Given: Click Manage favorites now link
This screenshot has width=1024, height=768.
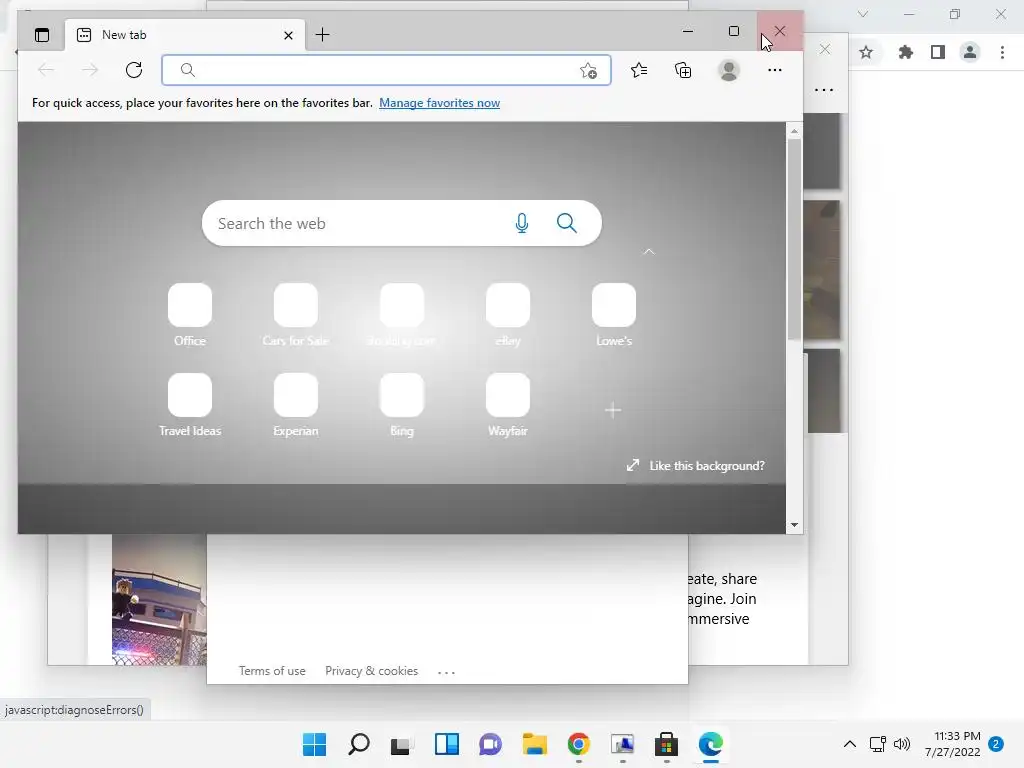Looking at the screenshot, I should click(440, 103).
